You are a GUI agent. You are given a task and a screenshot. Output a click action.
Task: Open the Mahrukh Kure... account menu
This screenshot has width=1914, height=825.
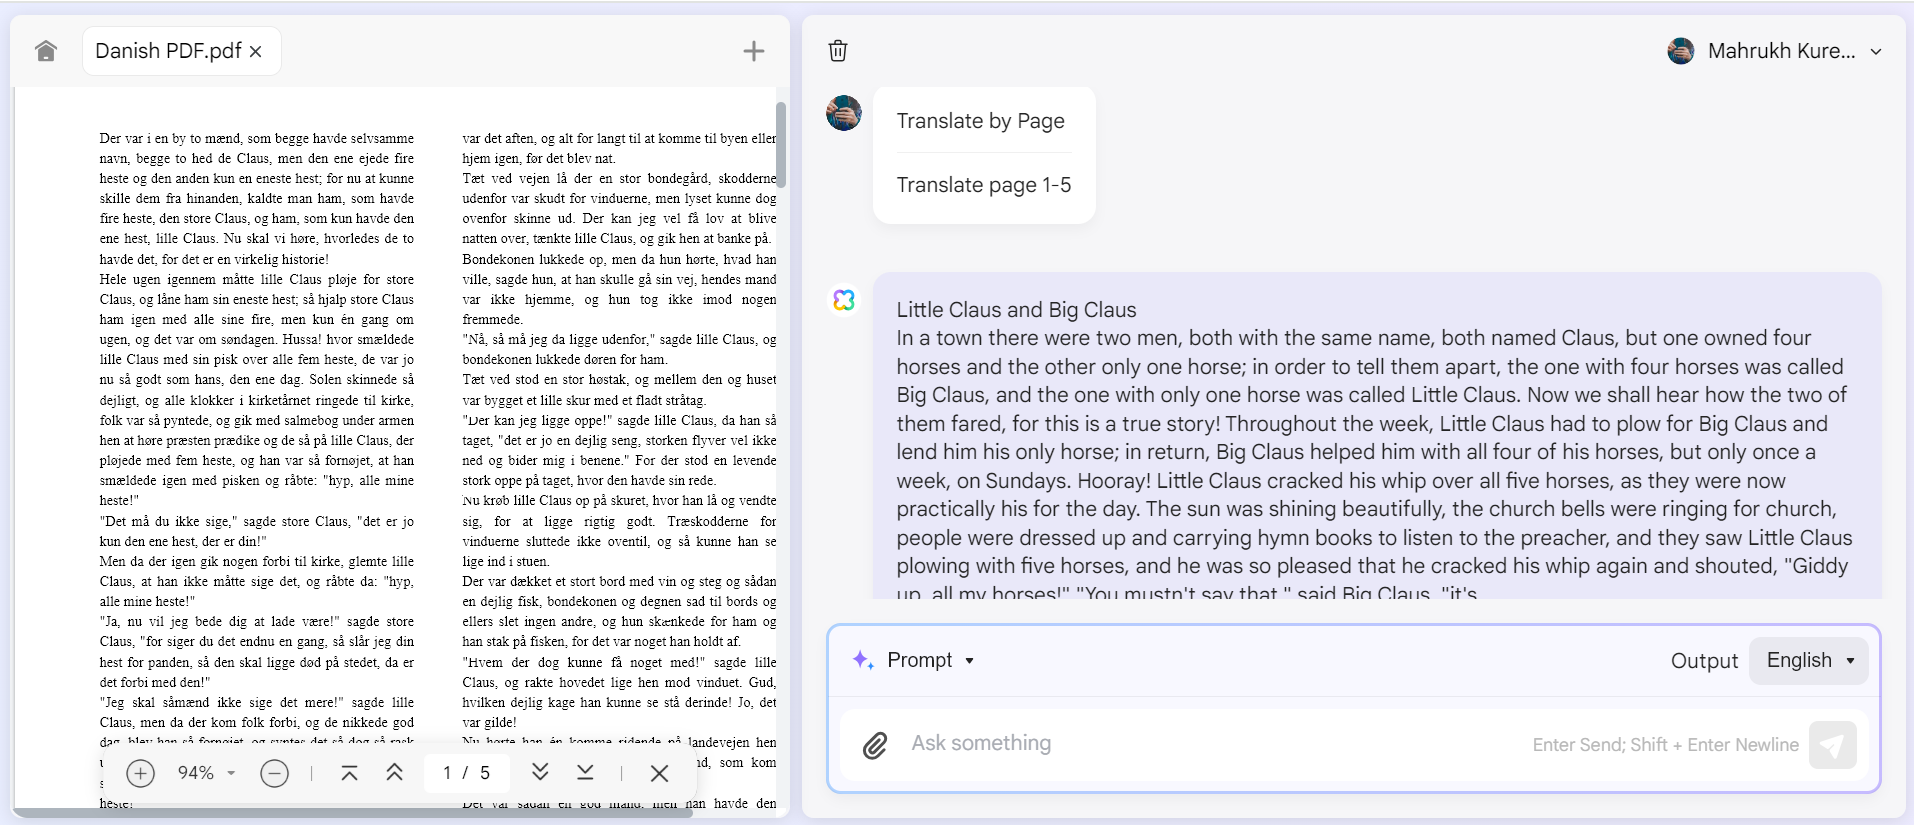(1775, 51)
